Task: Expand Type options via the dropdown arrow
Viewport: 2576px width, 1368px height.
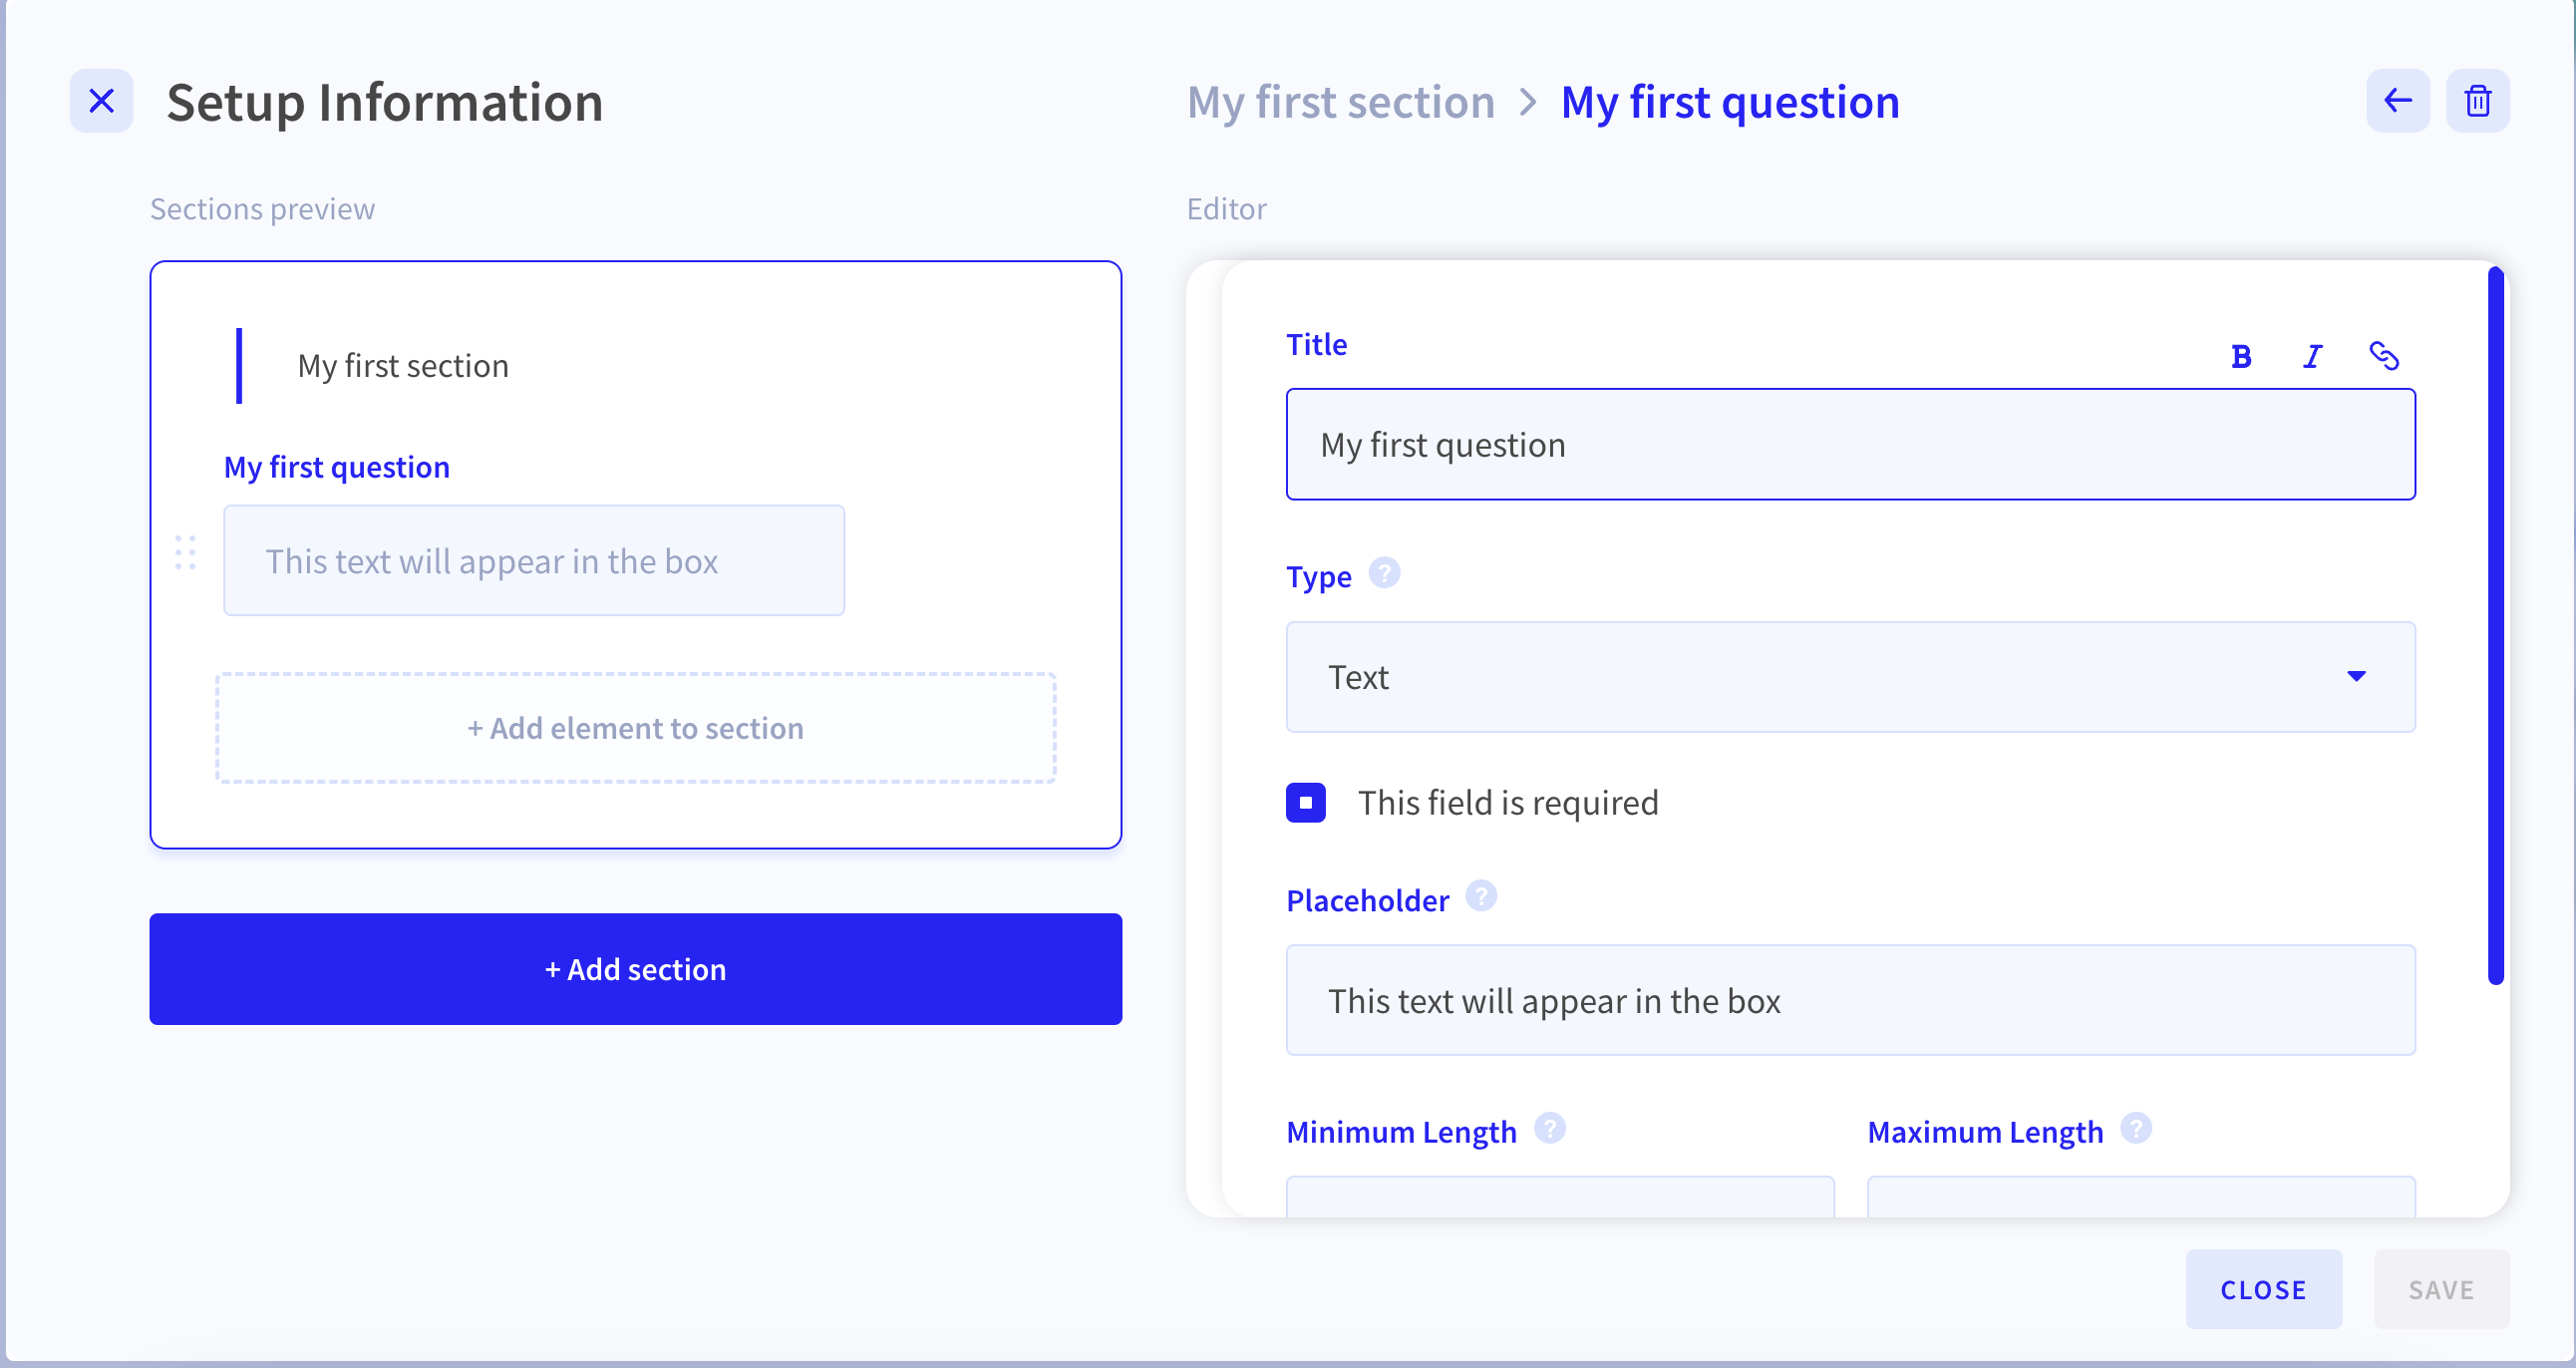Action: 2356,677
